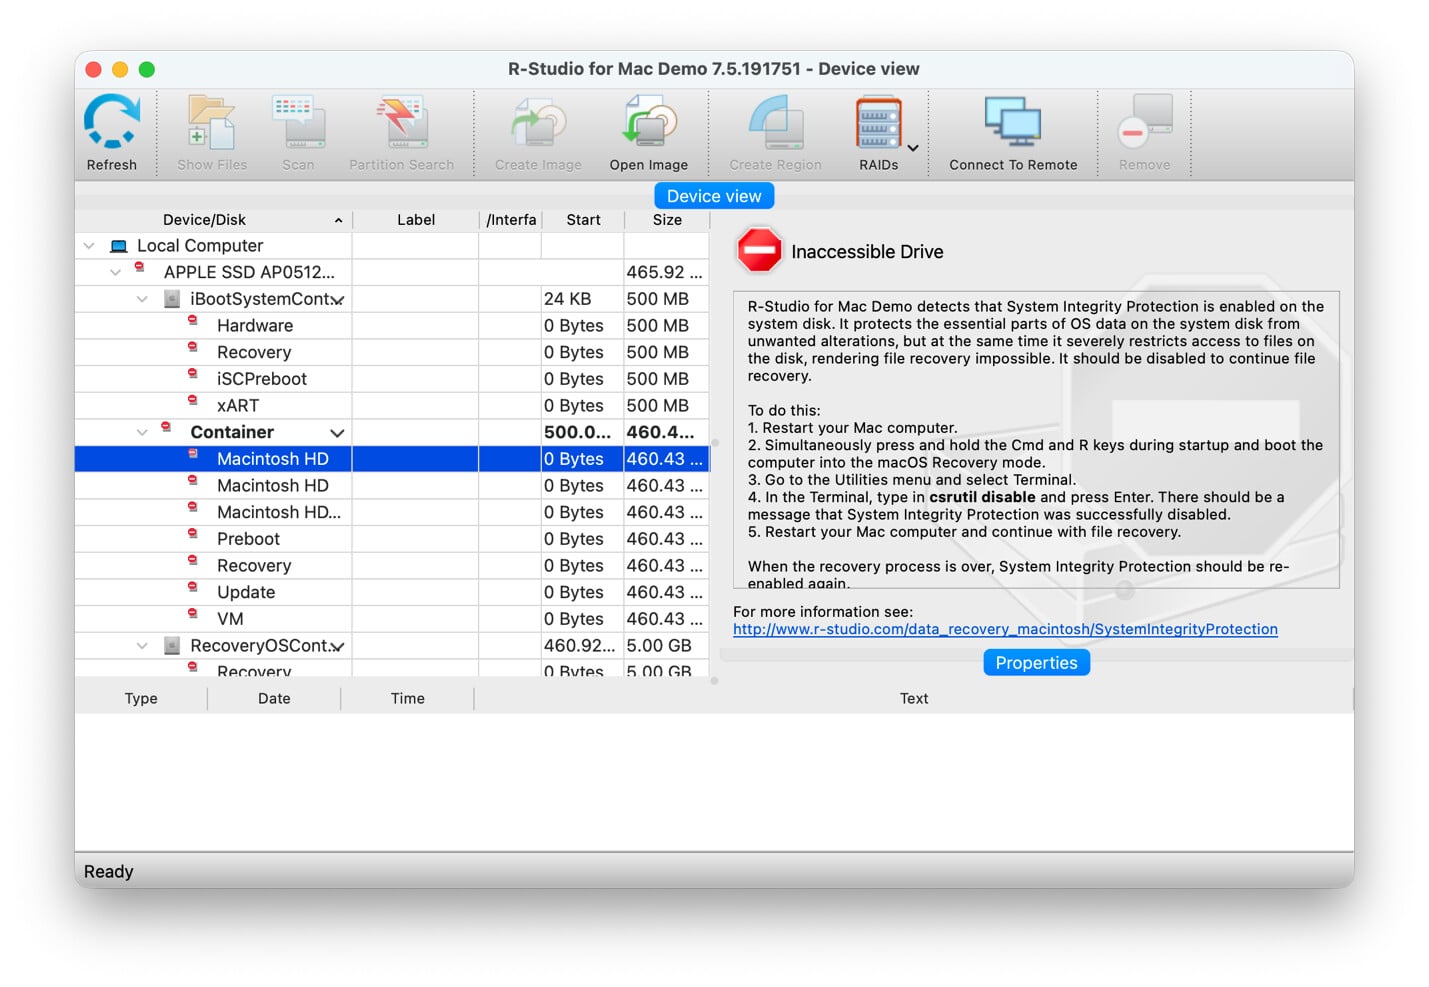Click the Refresh toolbar icon
The image size is (1429, 987).
pos(111,122)
